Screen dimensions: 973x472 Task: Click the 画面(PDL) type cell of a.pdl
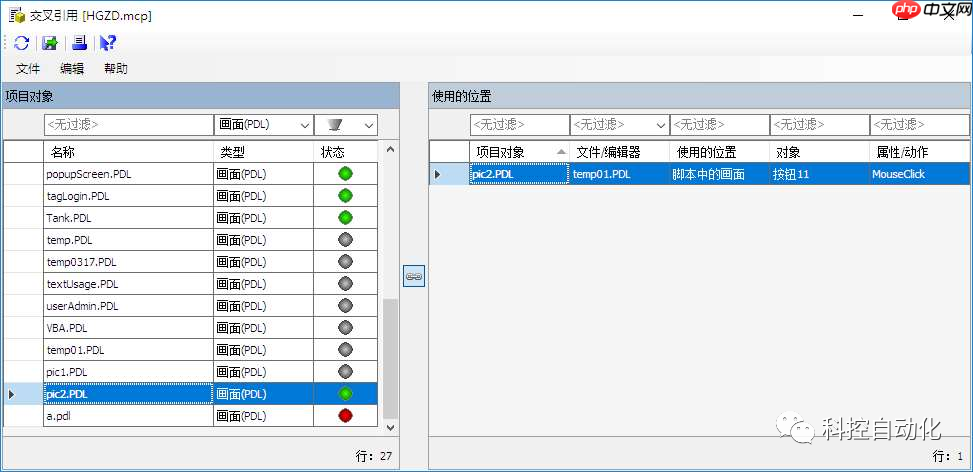[x=264, y=416]
